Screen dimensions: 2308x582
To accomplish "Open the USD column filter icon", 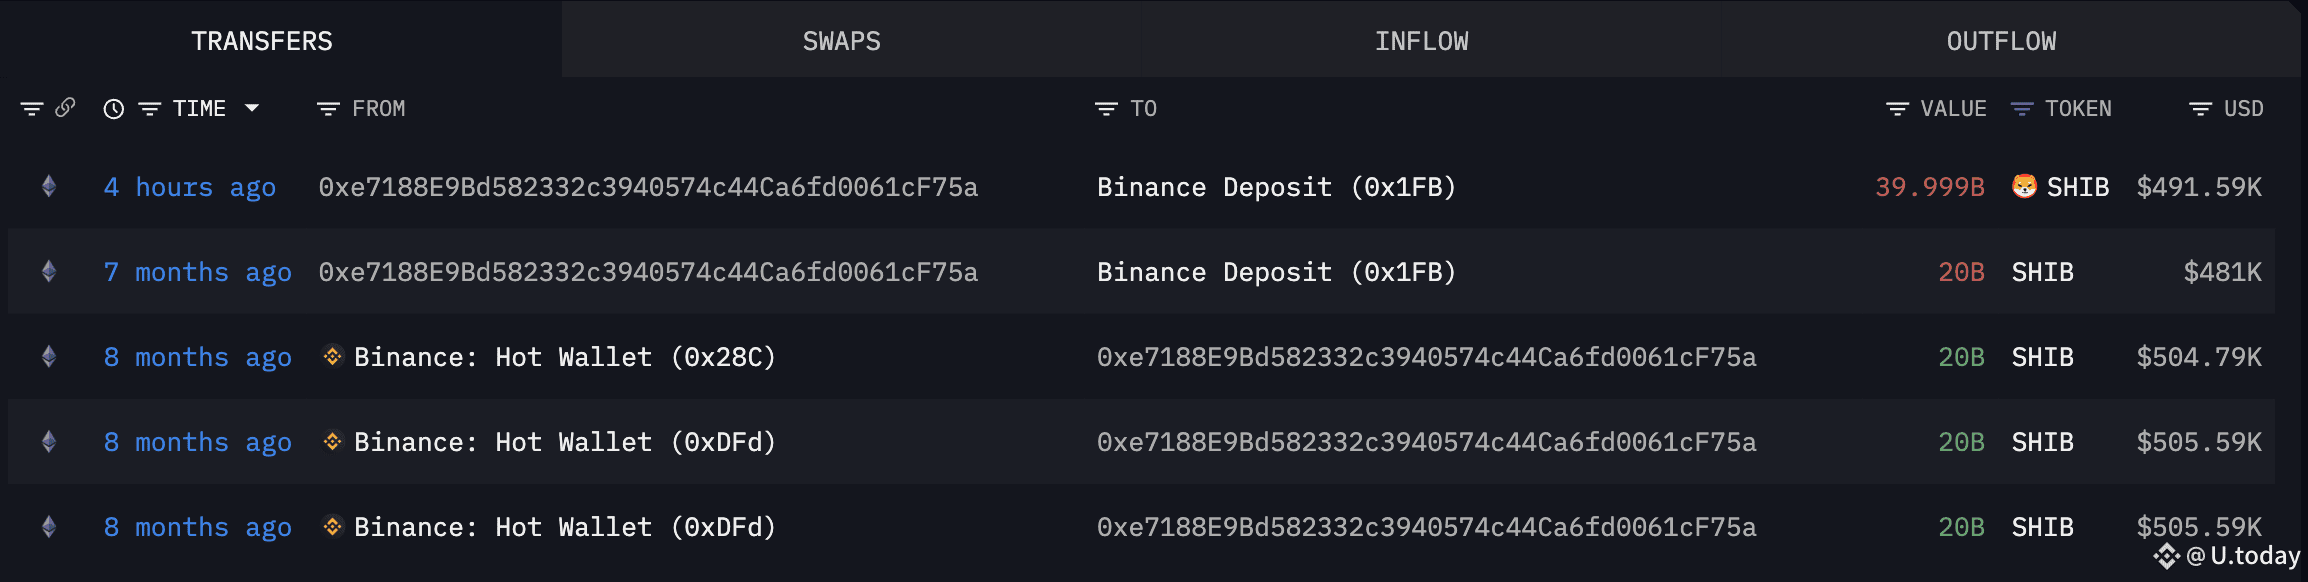I will click(2200, 109).
